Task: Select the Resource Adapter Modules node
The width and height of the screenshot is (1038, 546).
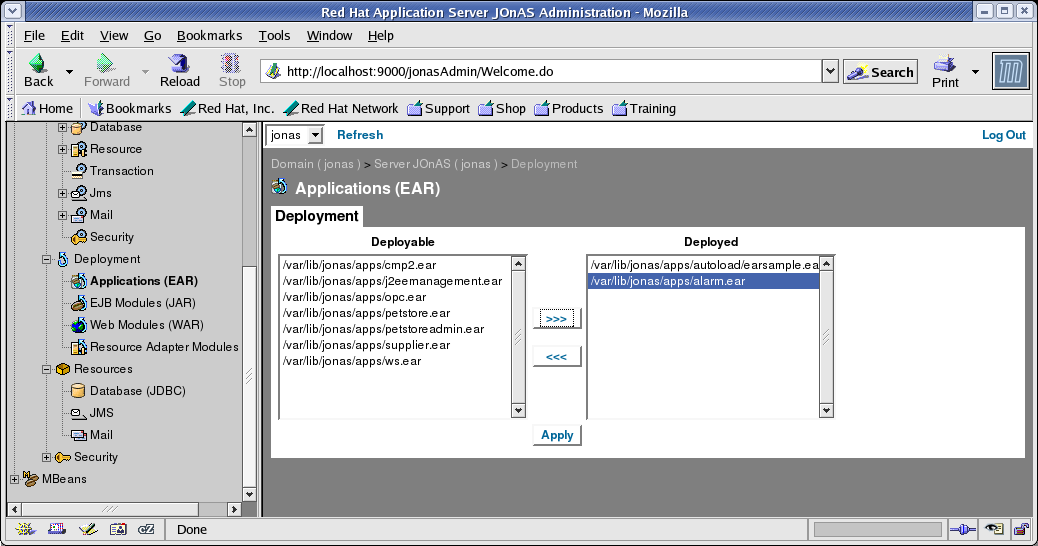Action: coord(164,347)
